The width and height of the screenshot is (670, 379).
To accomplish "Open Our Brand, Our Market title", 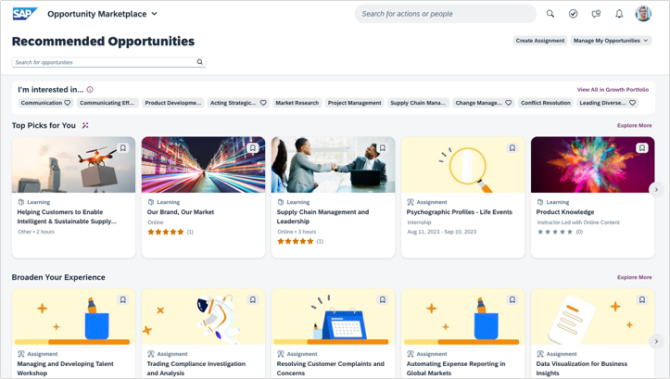I will [x=180, y=212].
